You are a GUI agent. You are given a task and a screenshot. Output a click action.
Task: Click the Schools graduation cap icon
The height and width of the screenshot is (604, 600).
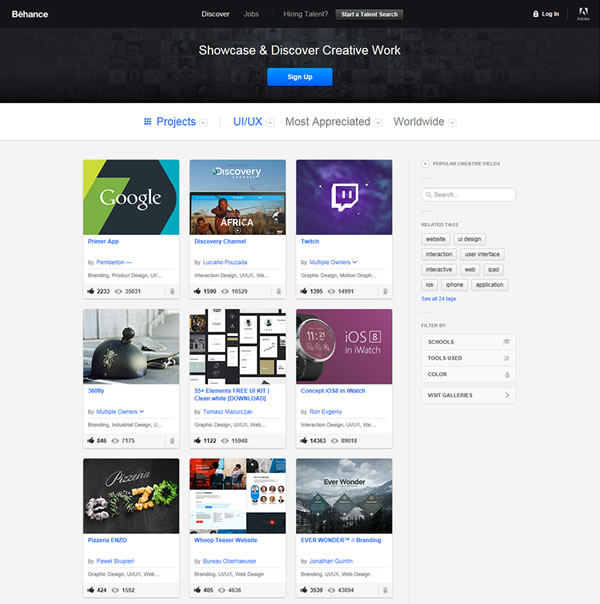click(x=507, y=342)
